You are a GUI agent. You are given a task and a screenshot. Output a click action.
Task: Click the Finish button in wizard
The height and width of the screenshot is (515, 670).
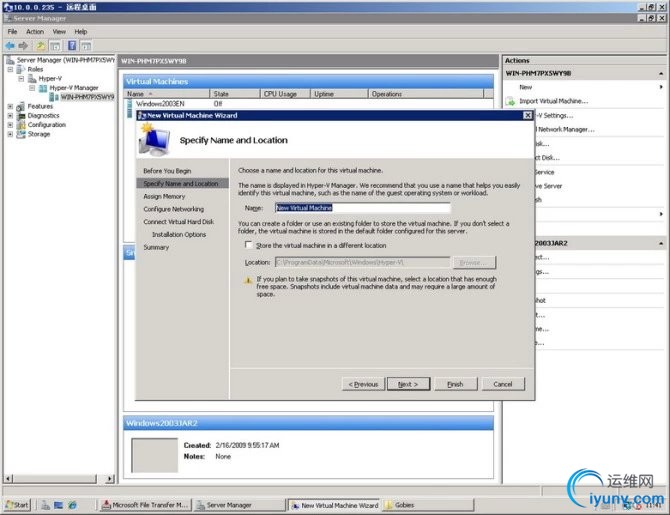[455, 384]
